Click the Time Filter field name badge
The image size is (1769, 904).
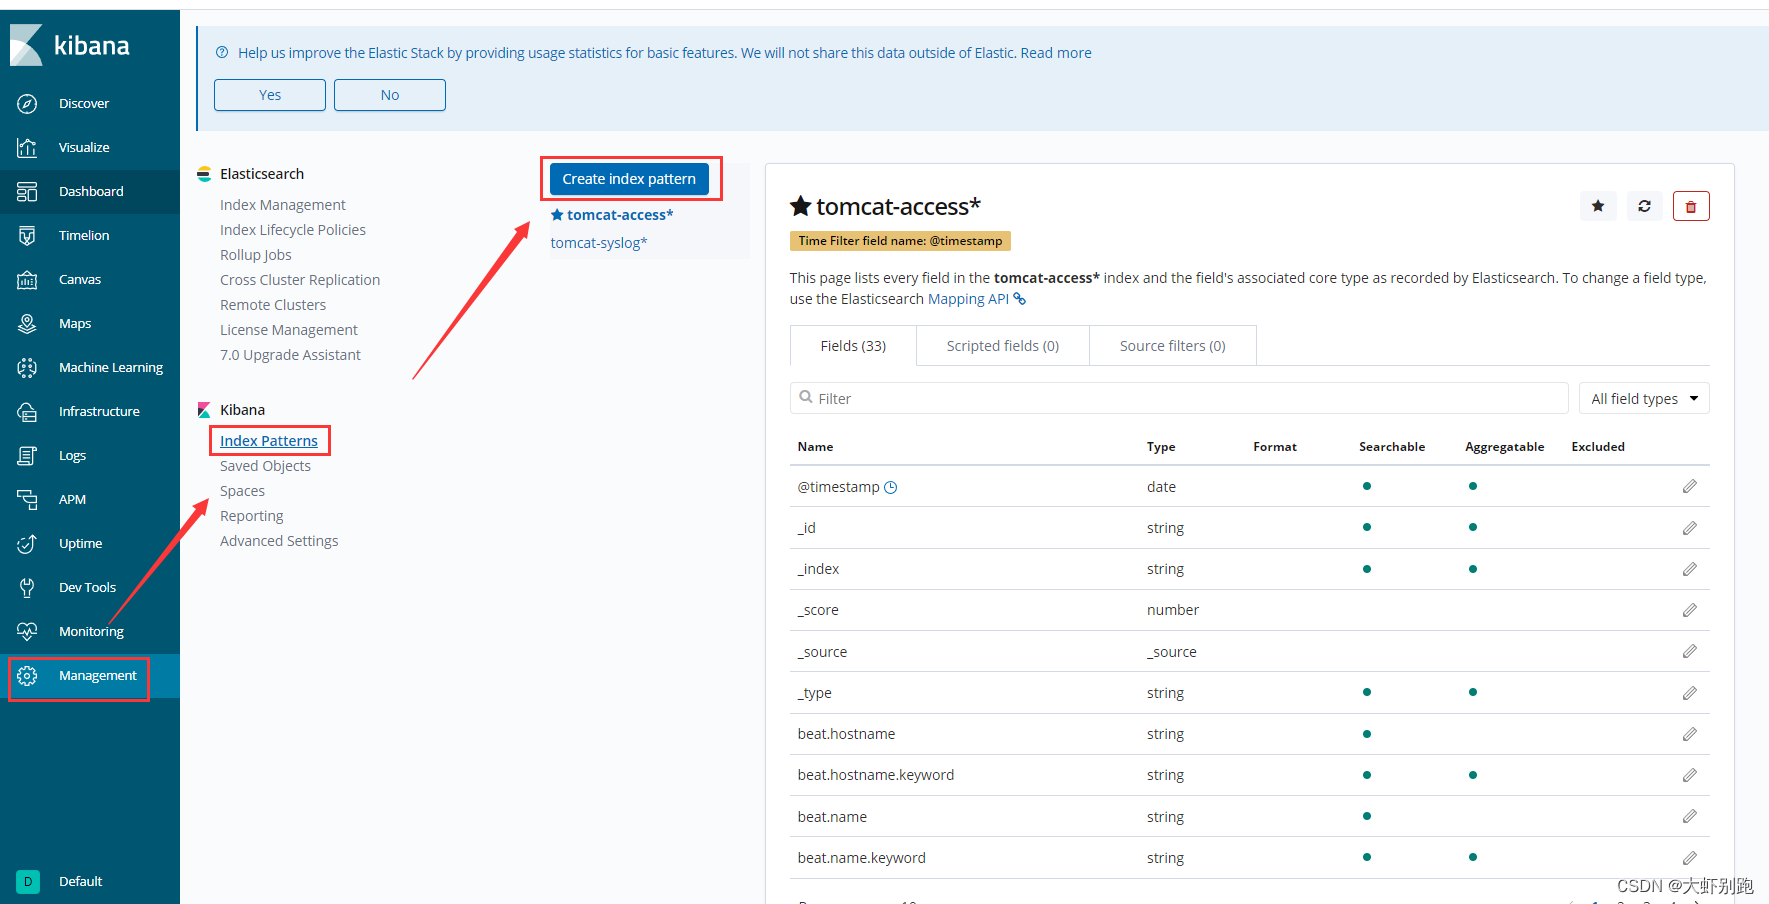900,241
